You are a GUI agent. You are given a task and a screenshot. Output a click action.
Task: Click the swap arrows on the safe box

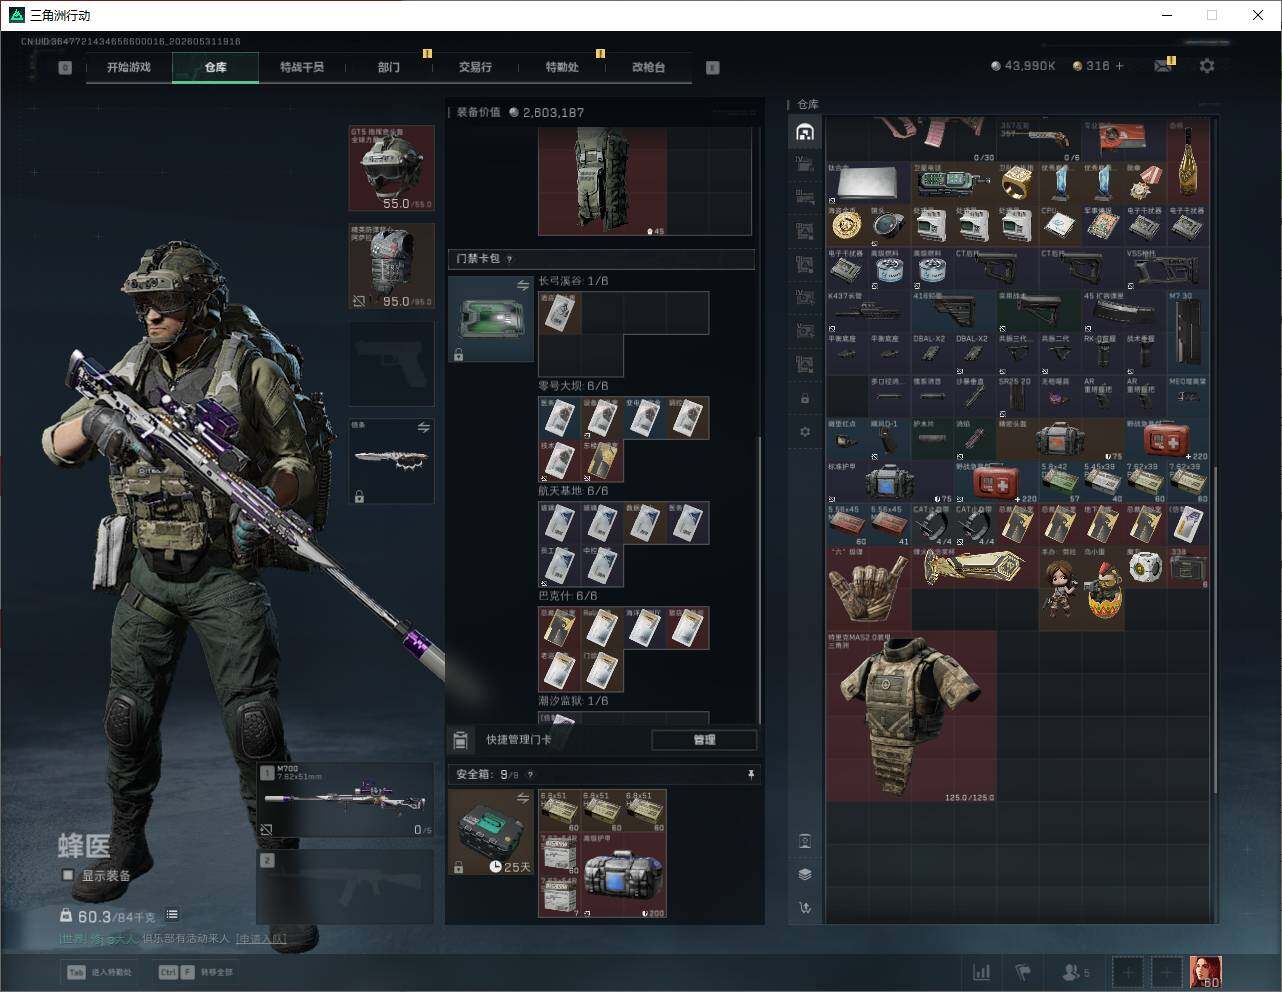(522, 798)
